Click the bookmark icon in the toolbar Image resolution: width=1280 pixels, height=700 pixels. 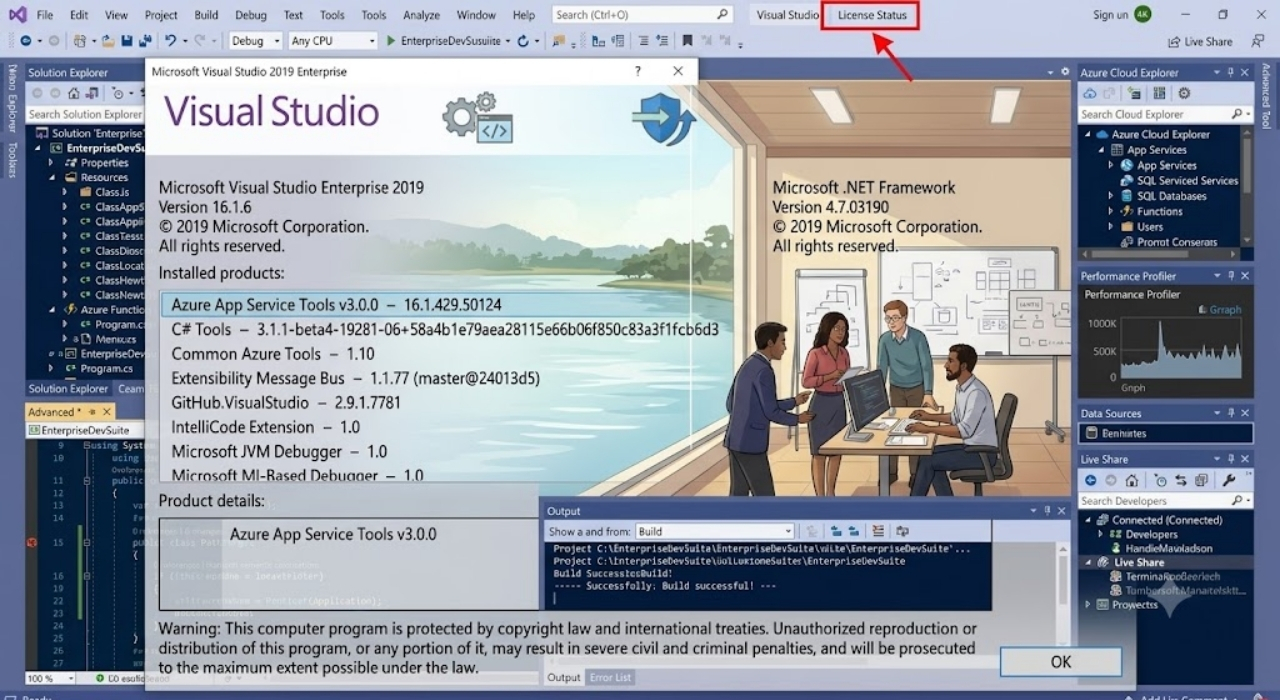click(687, 41)
